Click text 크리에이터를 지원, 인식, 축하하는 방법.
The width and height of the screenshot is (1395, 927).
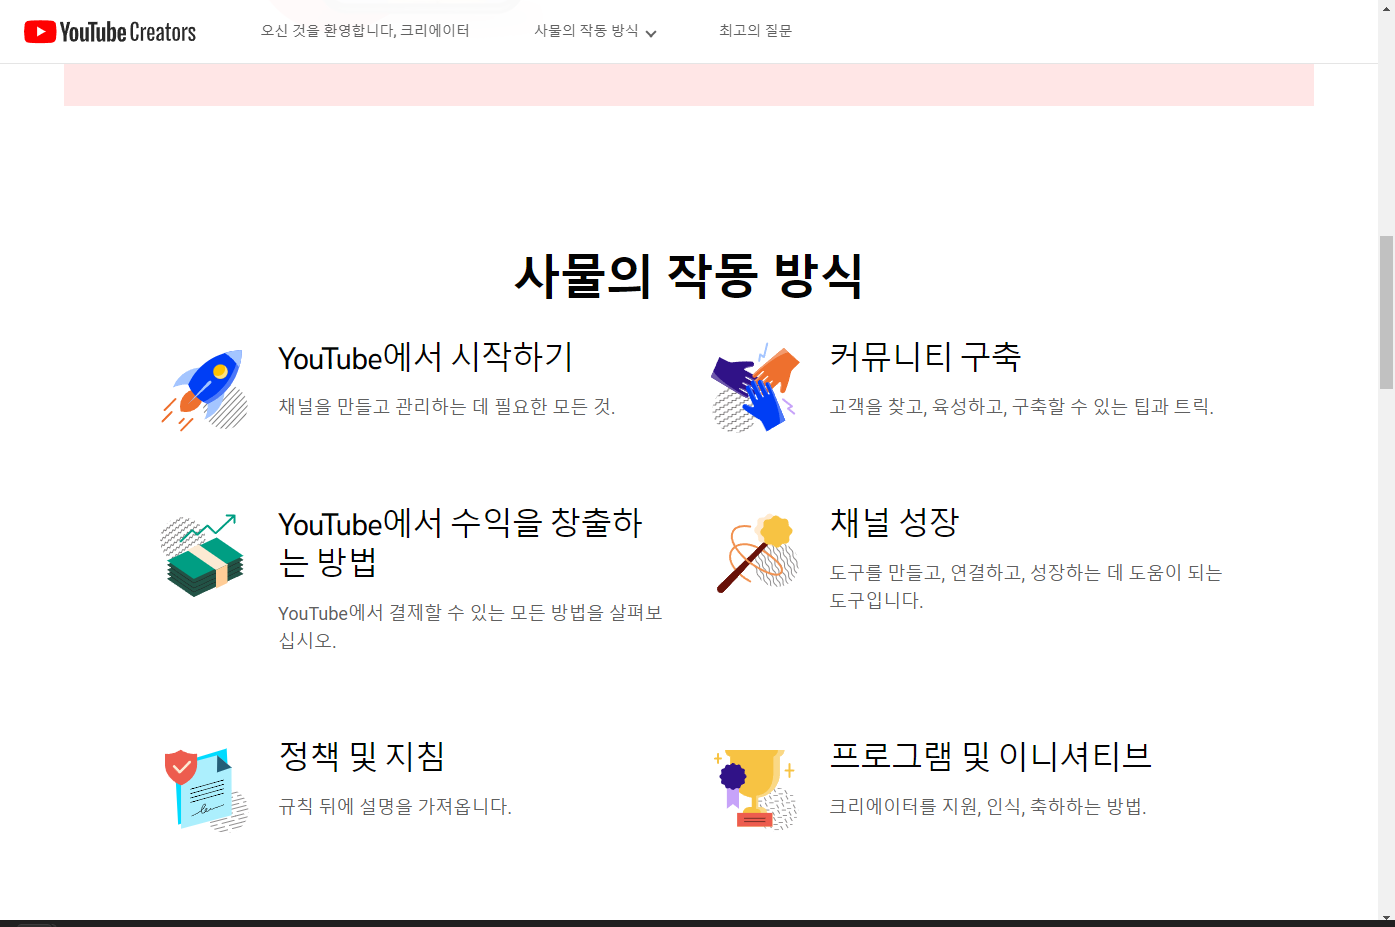point(988,807)
